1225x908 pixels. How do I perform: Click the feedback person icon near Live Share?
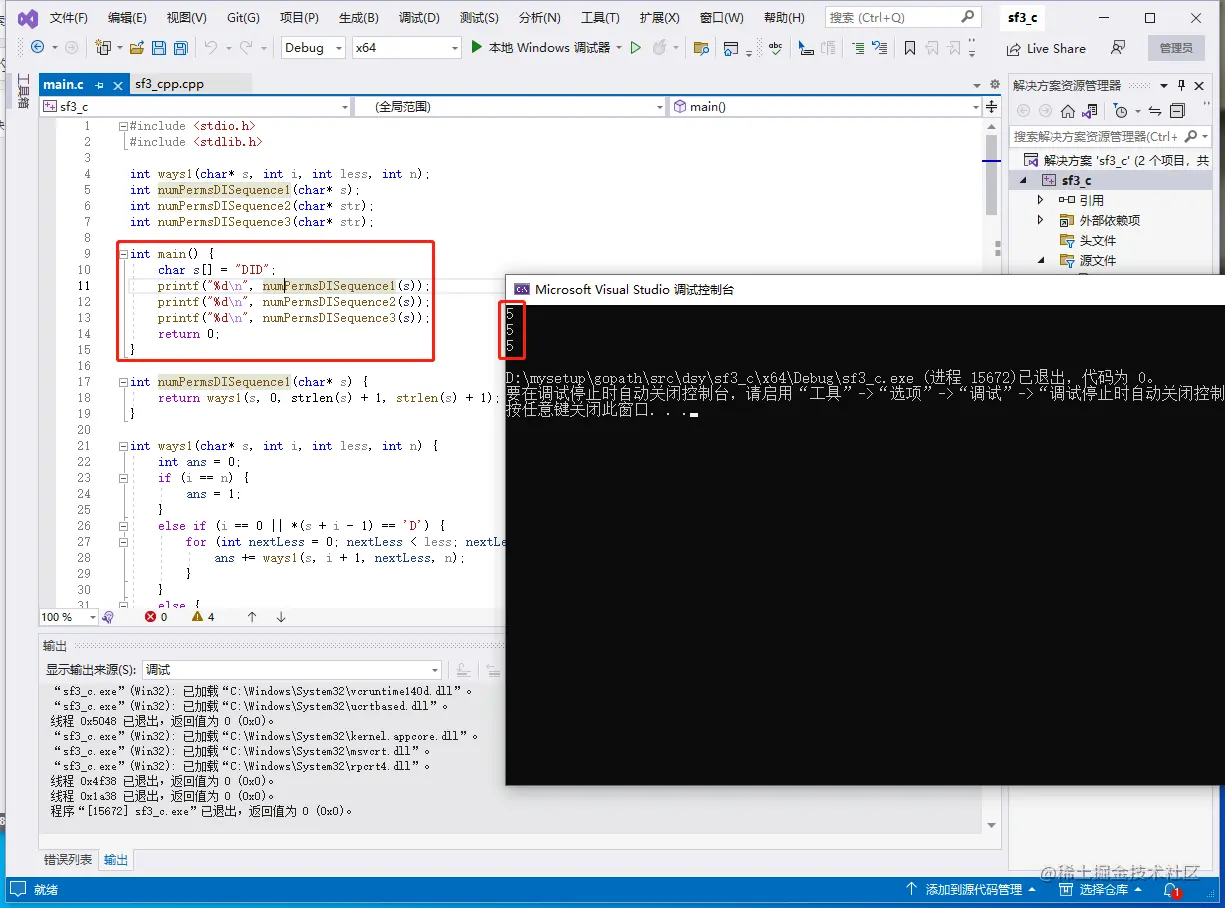[x=1118, y=48]
